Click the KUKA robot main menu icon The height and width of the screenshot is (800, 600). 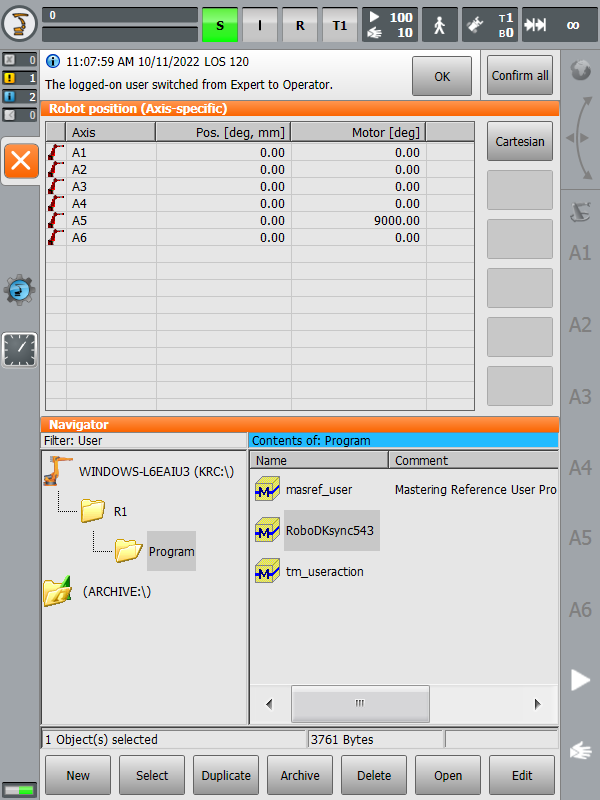tap(20, 24)
